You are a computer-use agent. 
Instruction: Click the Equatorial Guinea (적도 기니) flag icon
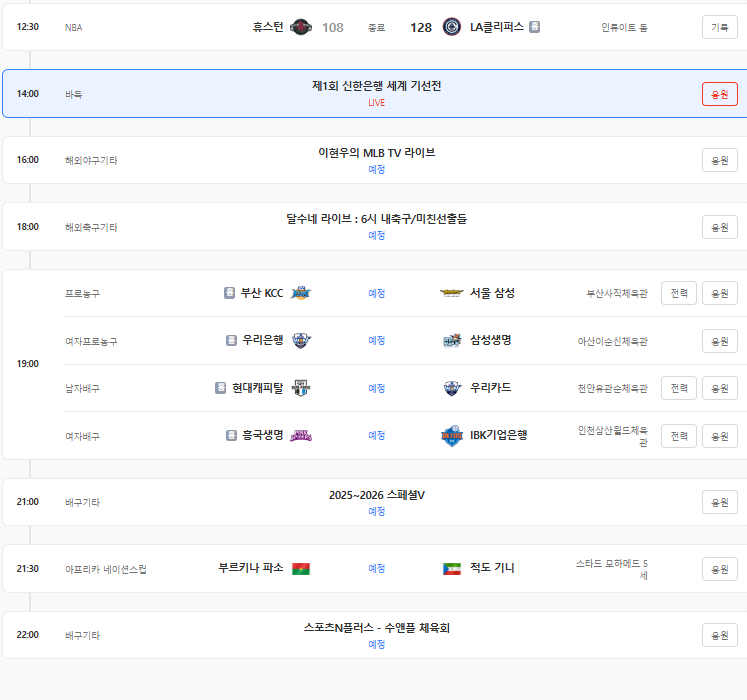click(x=452, y=569)
